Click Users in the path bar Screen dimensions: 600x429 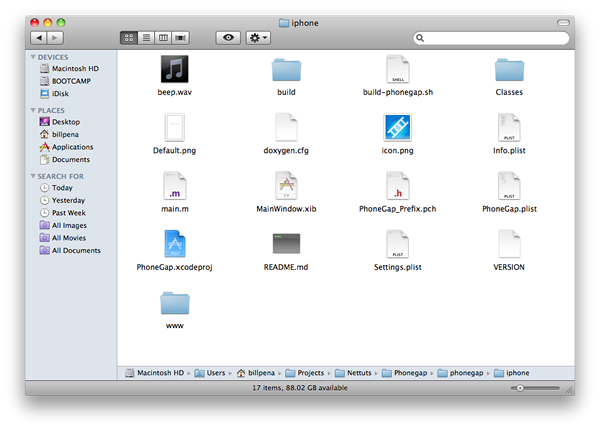click(x=210, y=373)
